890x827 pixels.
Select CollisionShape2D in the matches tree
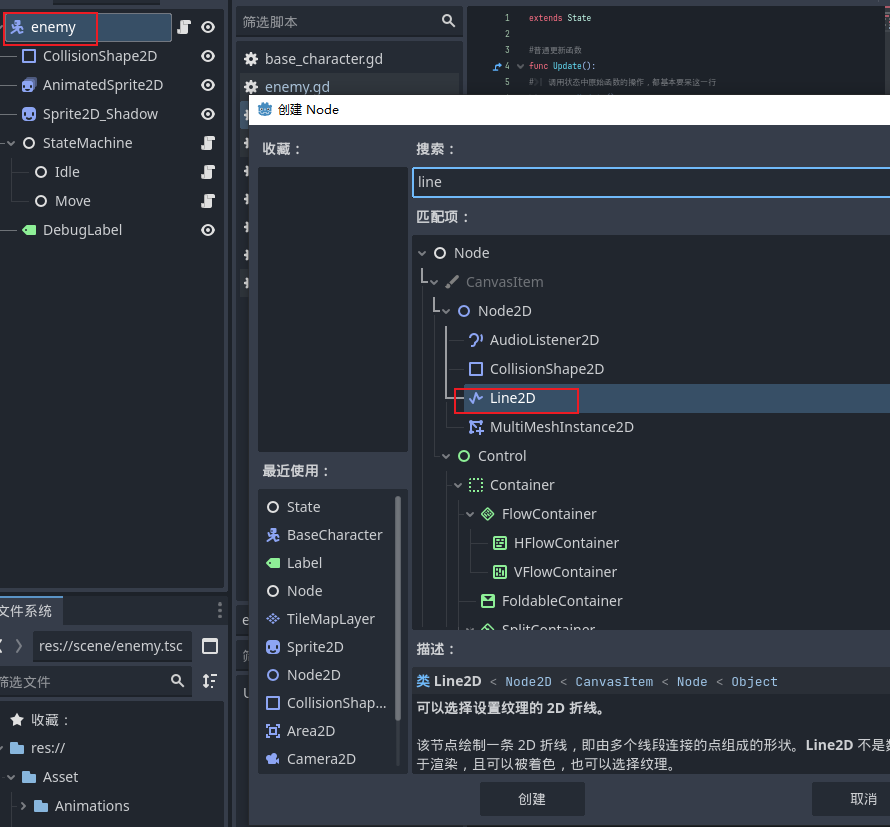click(547, 369)
